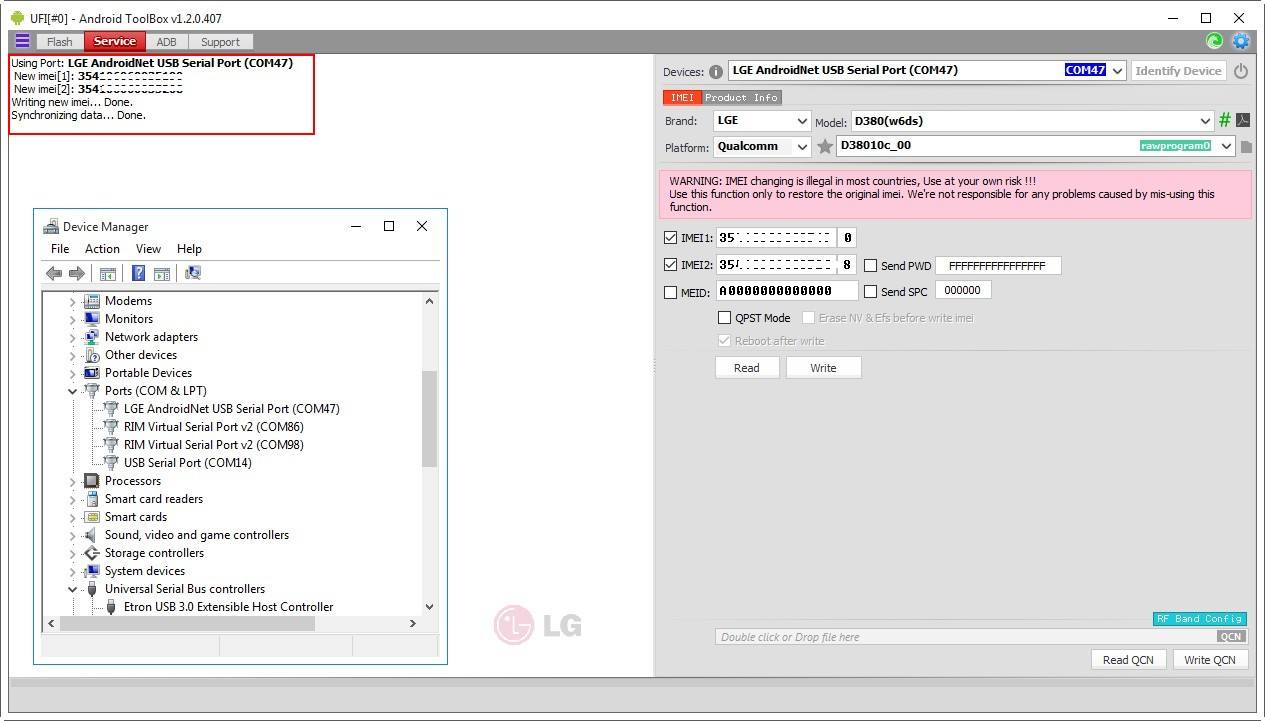
Task: Open the Action menu in Device Manager
Action: (102, 249)
